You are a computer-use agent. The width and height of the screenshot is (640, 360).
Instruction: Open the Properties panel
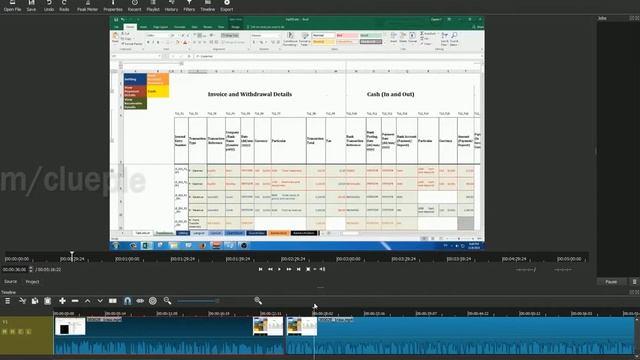coord(113,6)
